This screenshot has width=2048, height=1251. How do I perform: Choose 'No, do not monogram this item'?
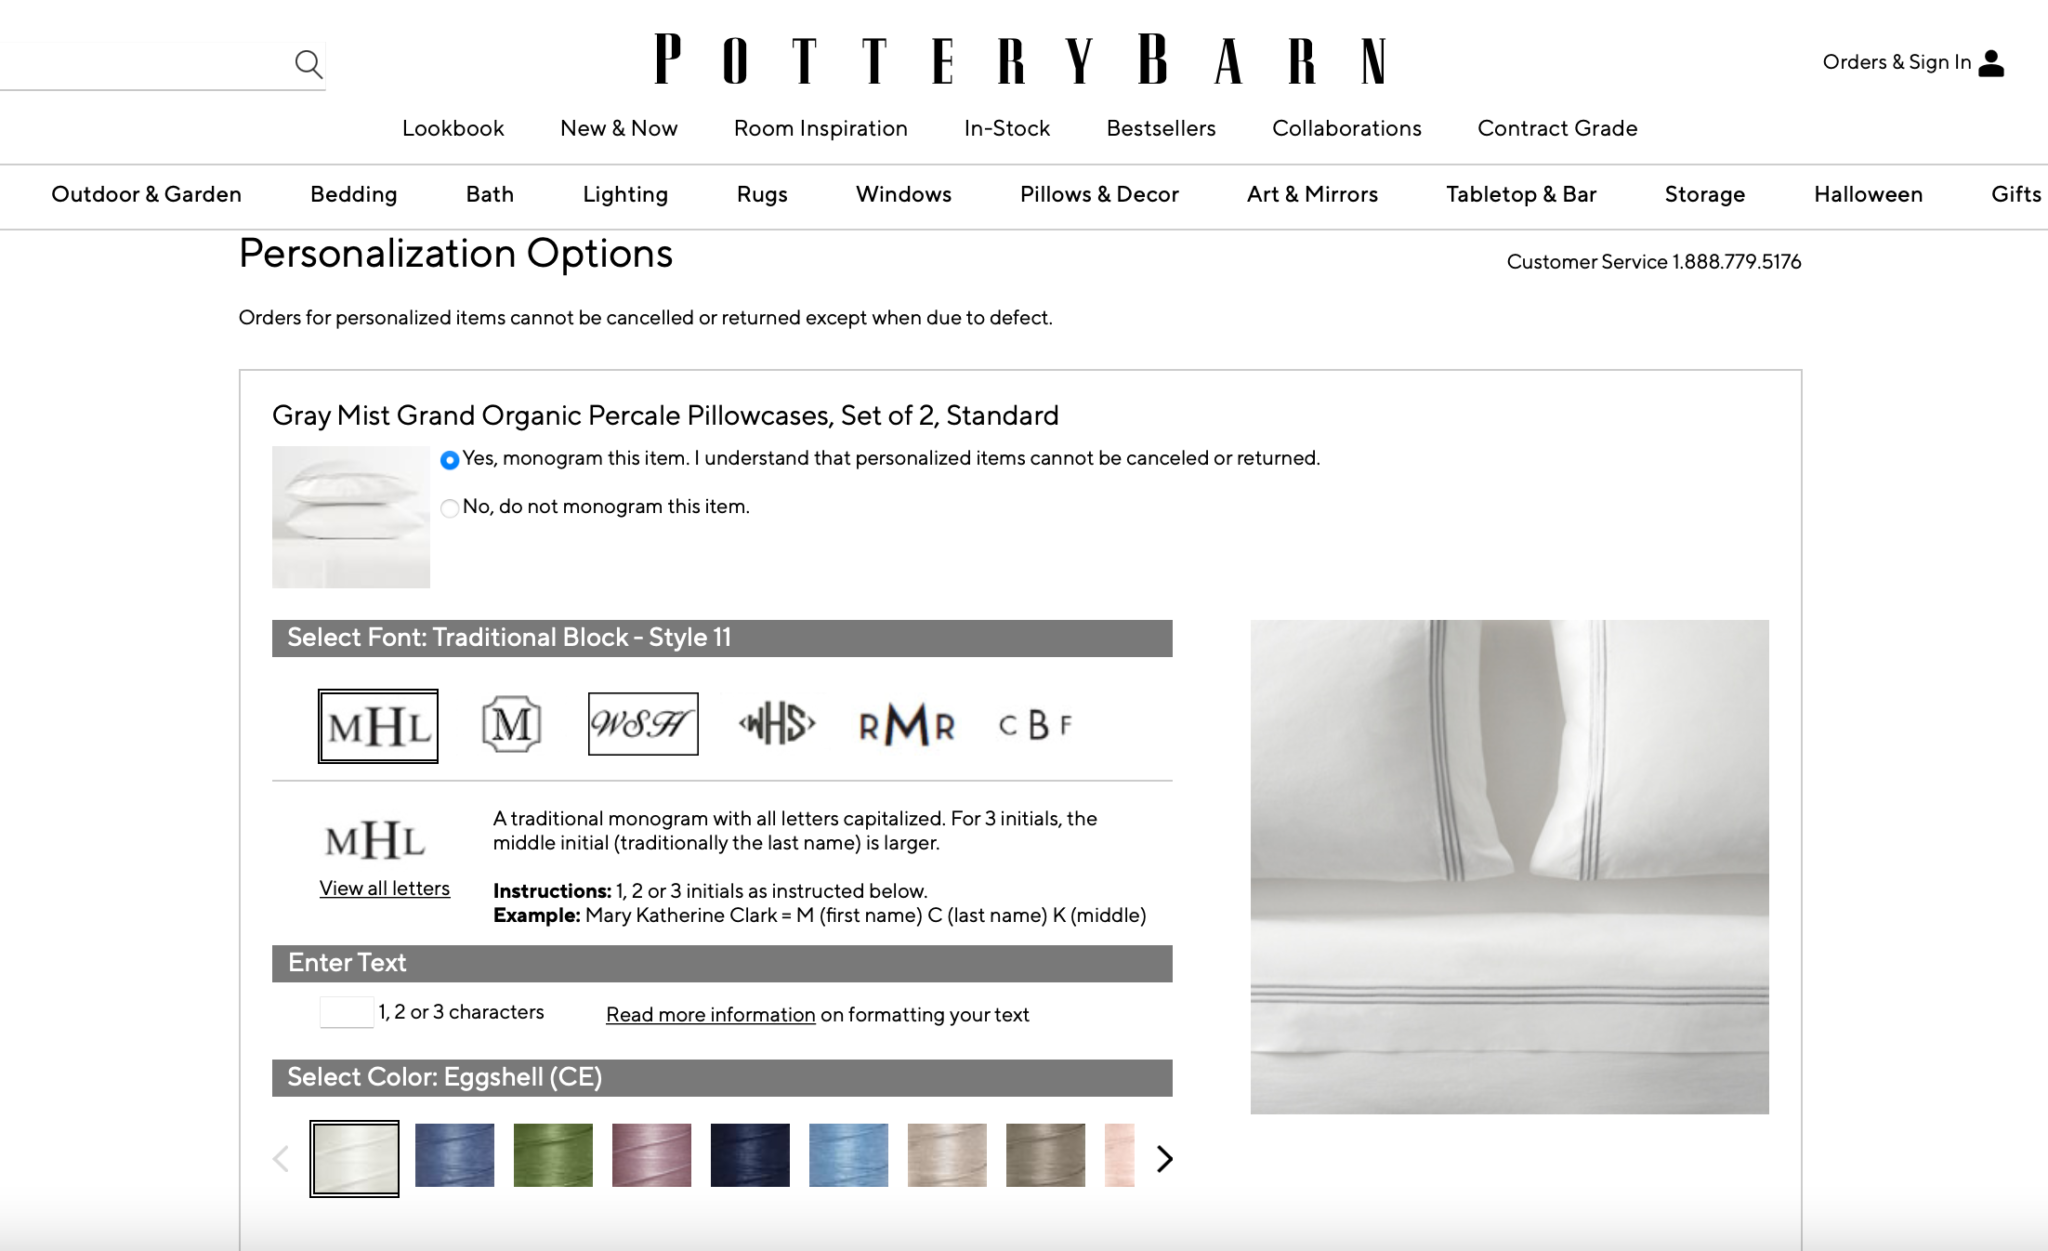click(x=450, y=508)
